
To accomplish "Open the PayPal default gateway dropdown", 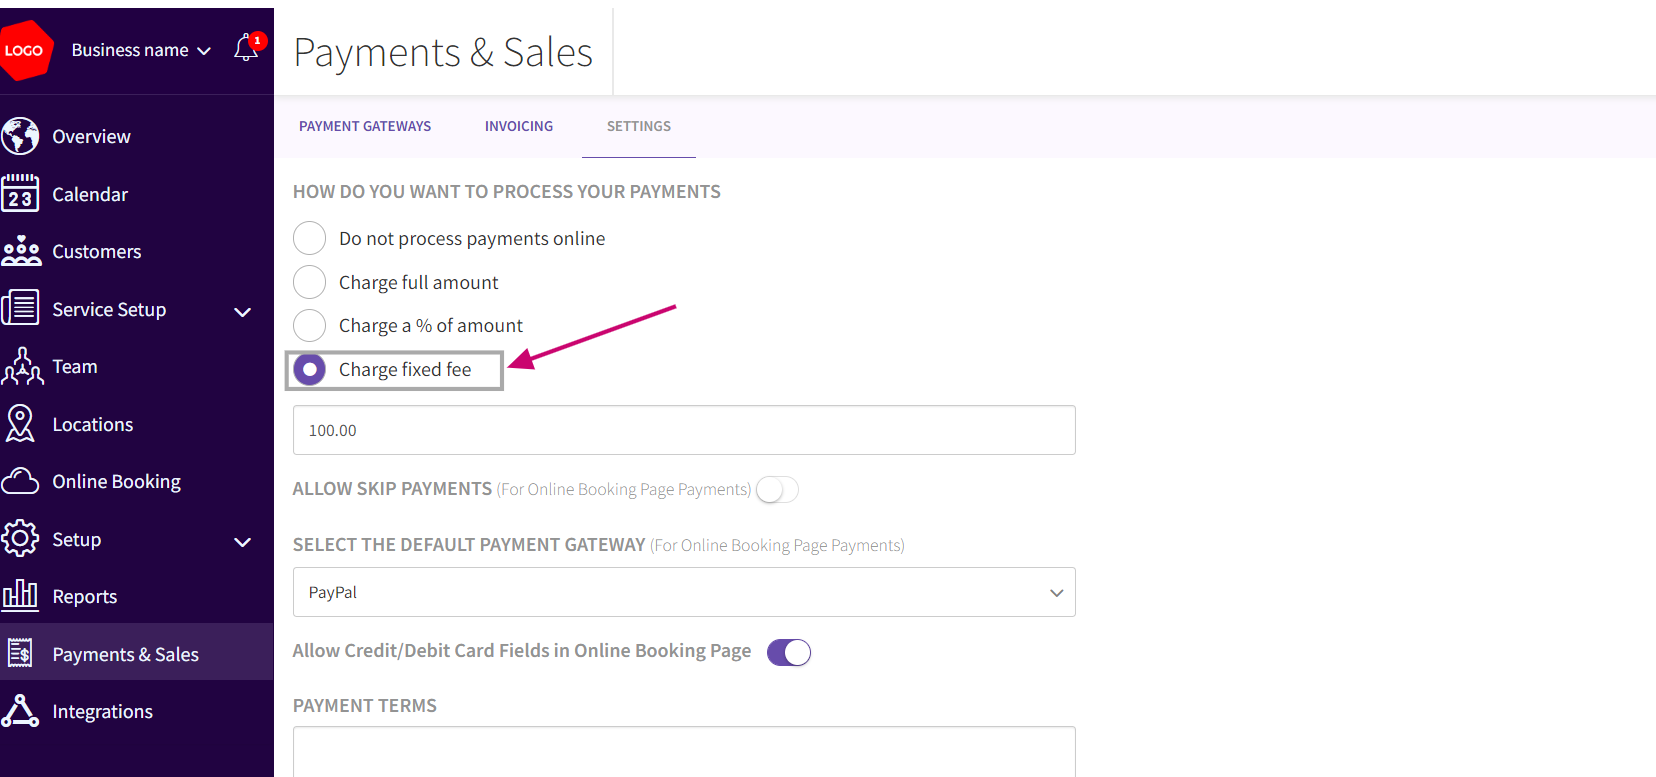I will [x=684, y=592].
